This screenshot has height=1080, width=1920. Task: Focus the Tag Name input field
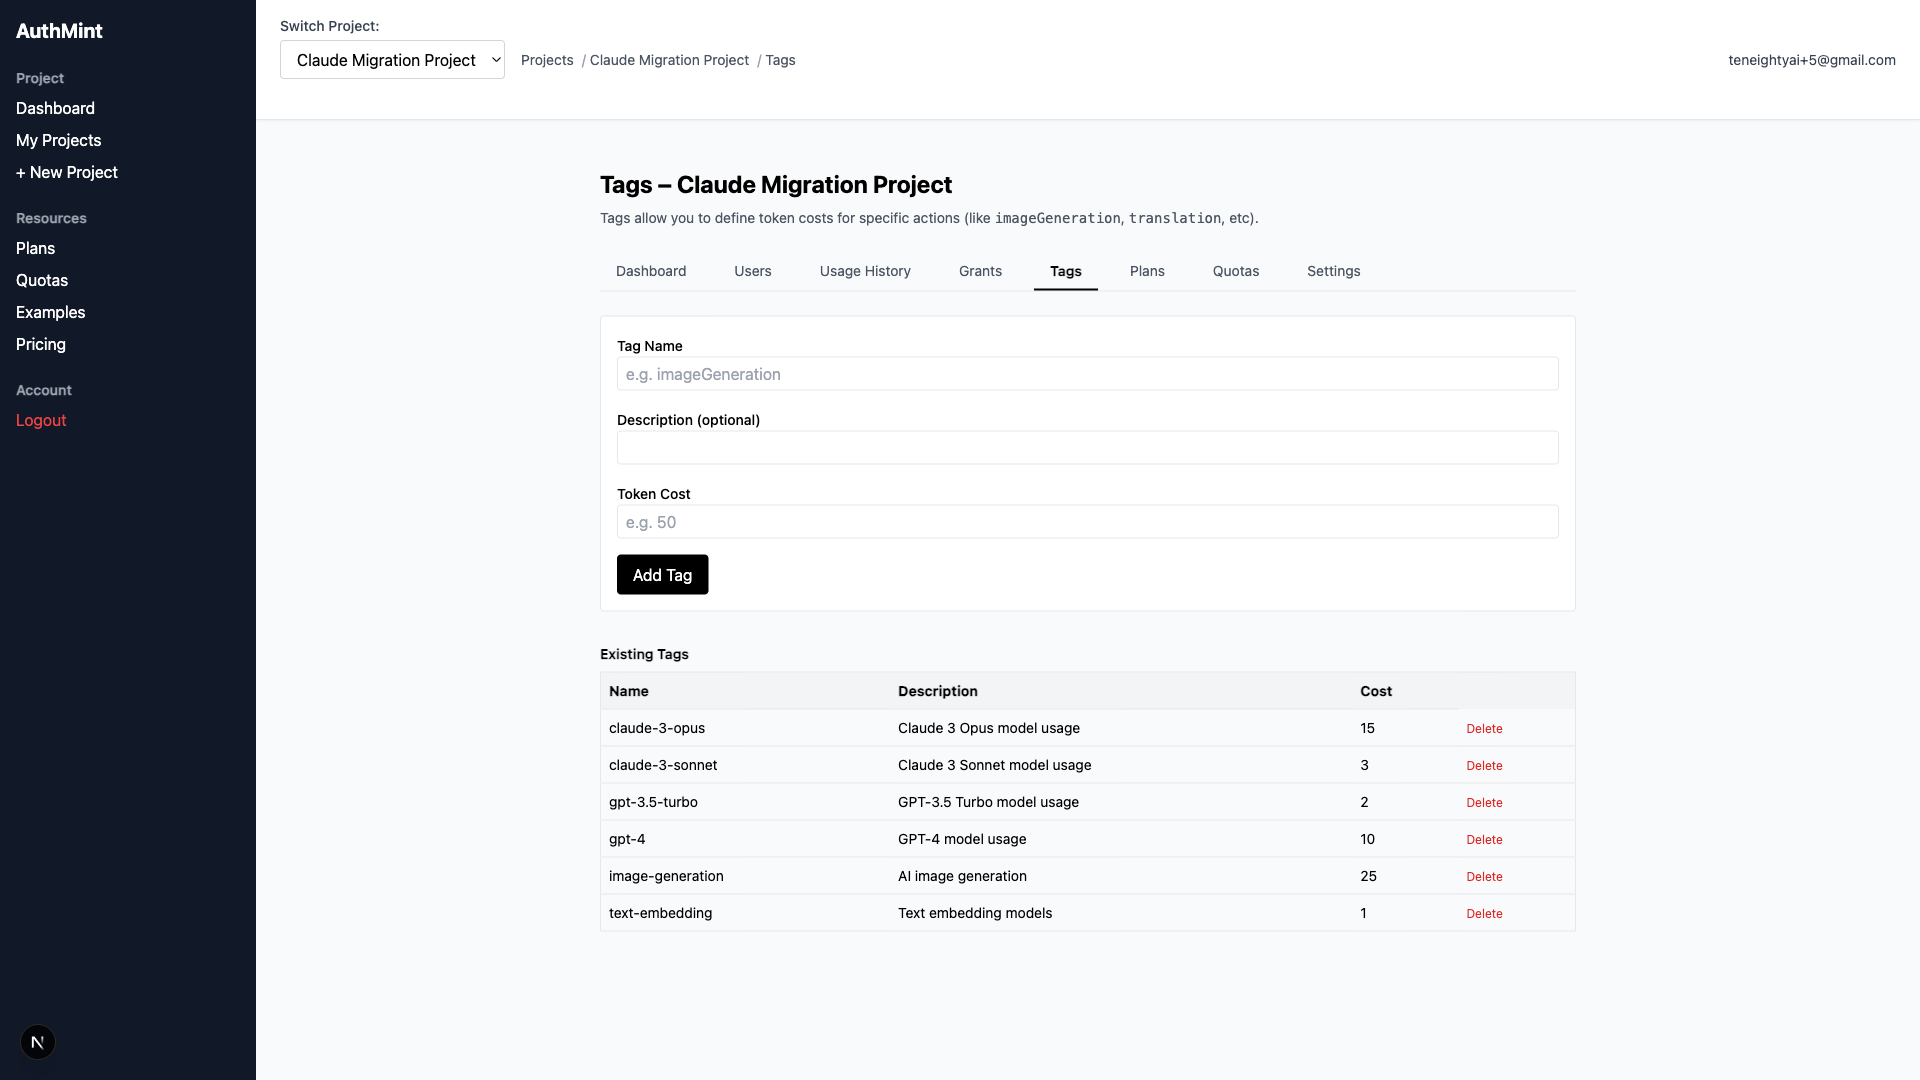1088,374
